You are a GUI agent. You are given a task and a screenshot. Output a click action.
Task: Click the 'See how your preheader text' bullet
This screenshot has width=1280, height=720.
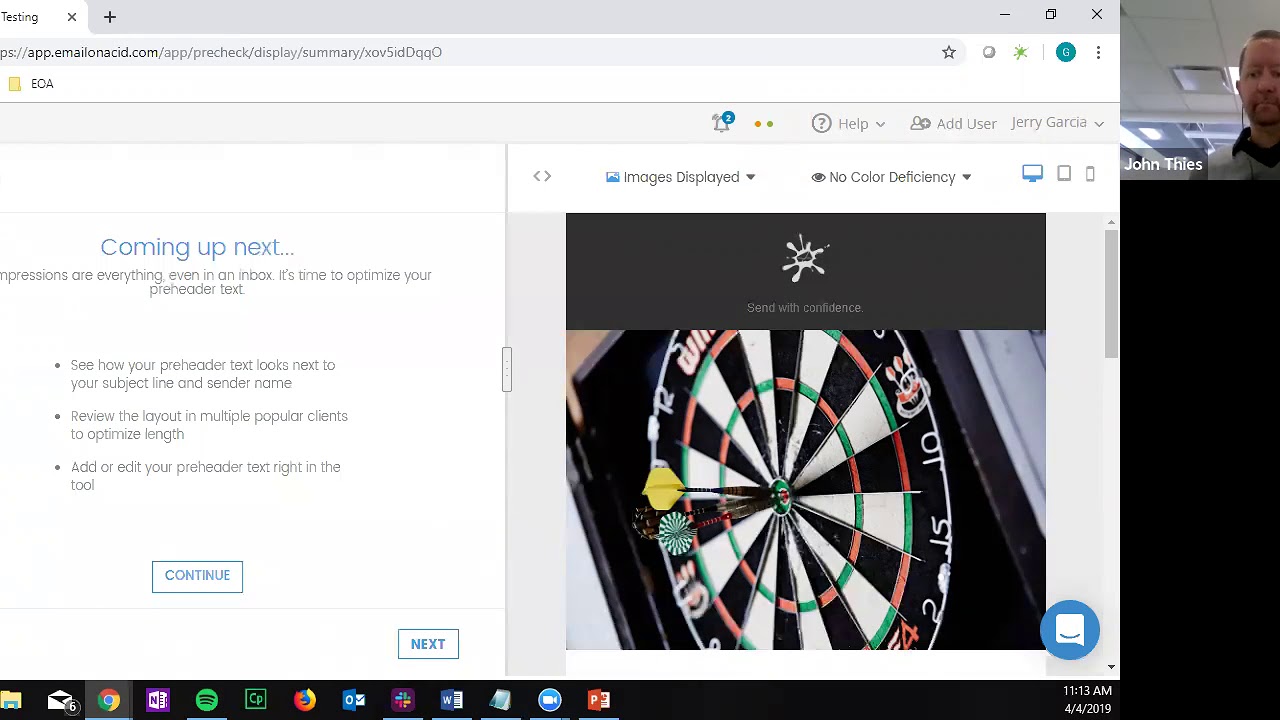click(x=203, y=374)
